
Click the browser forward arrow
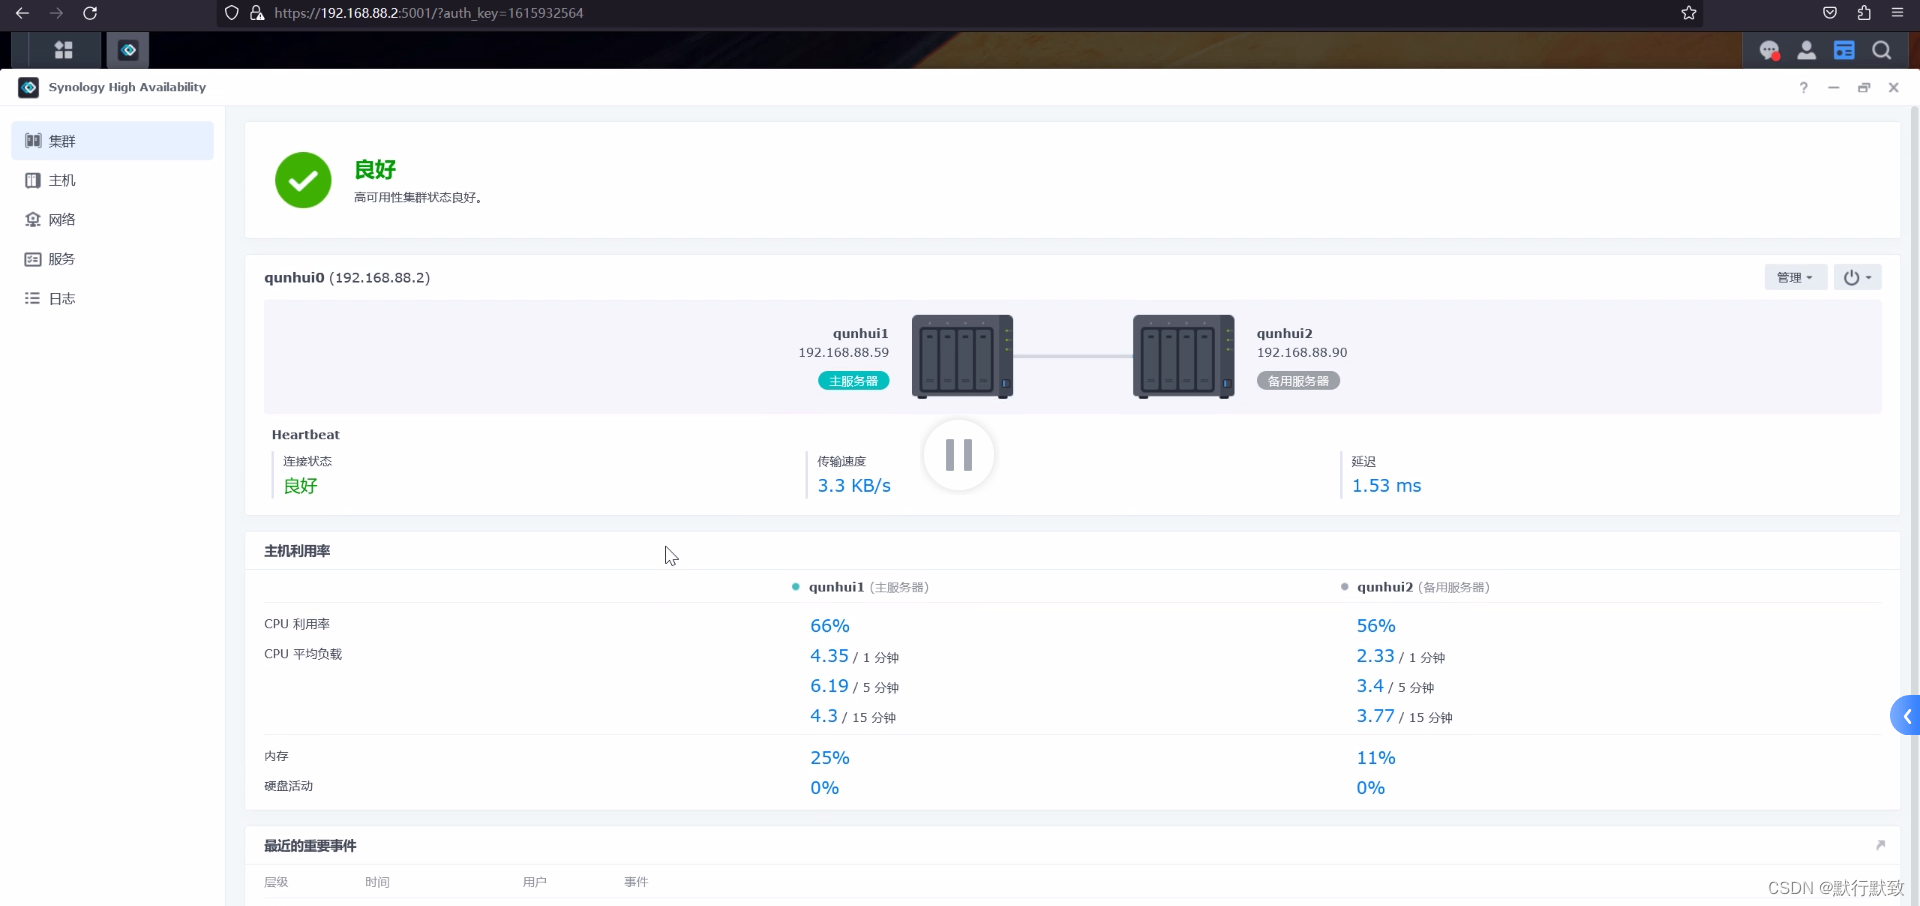56,13
